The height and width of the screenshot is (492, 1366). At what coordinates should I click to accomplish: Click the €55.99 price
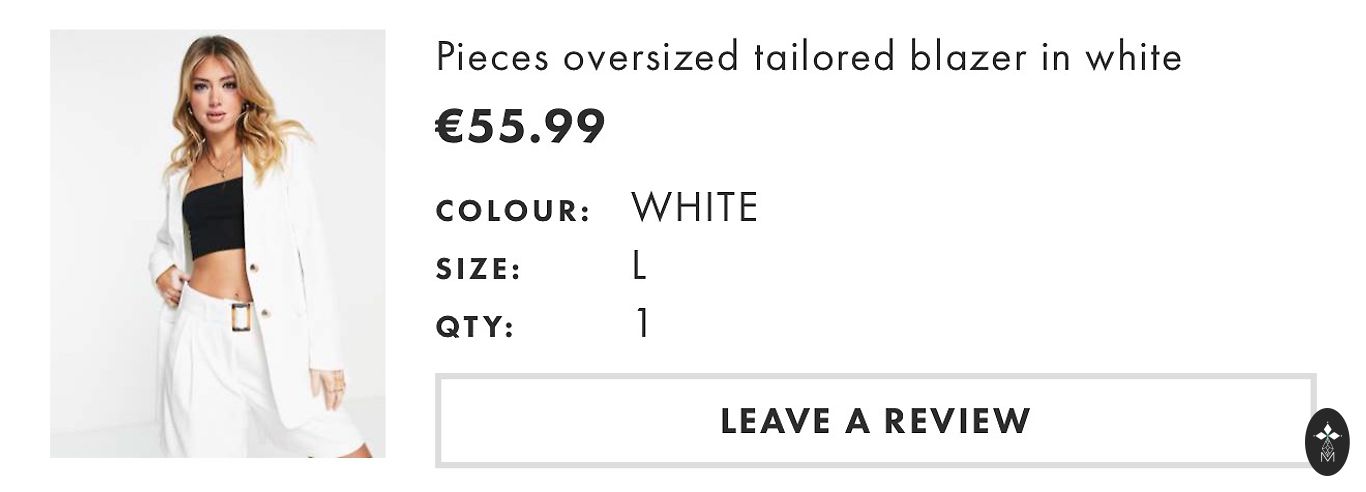(520, 126)
